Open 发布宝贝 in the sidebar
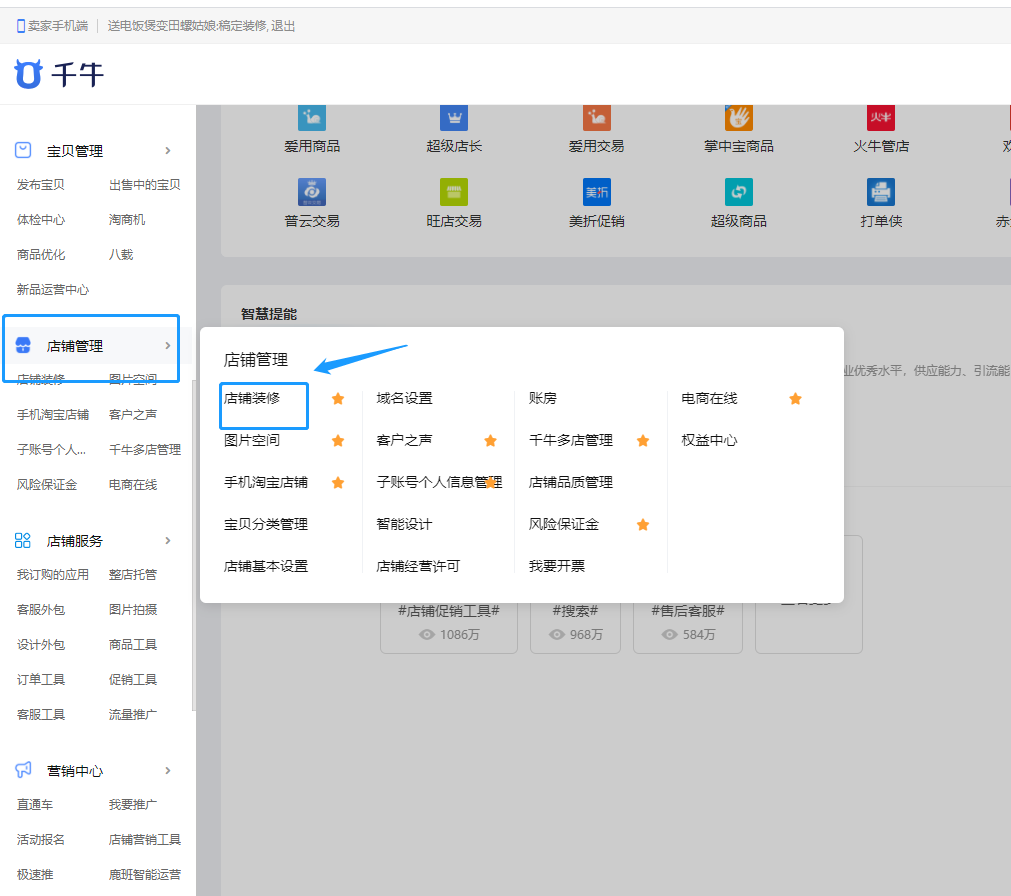1011x896 pixels. (41, 185)
